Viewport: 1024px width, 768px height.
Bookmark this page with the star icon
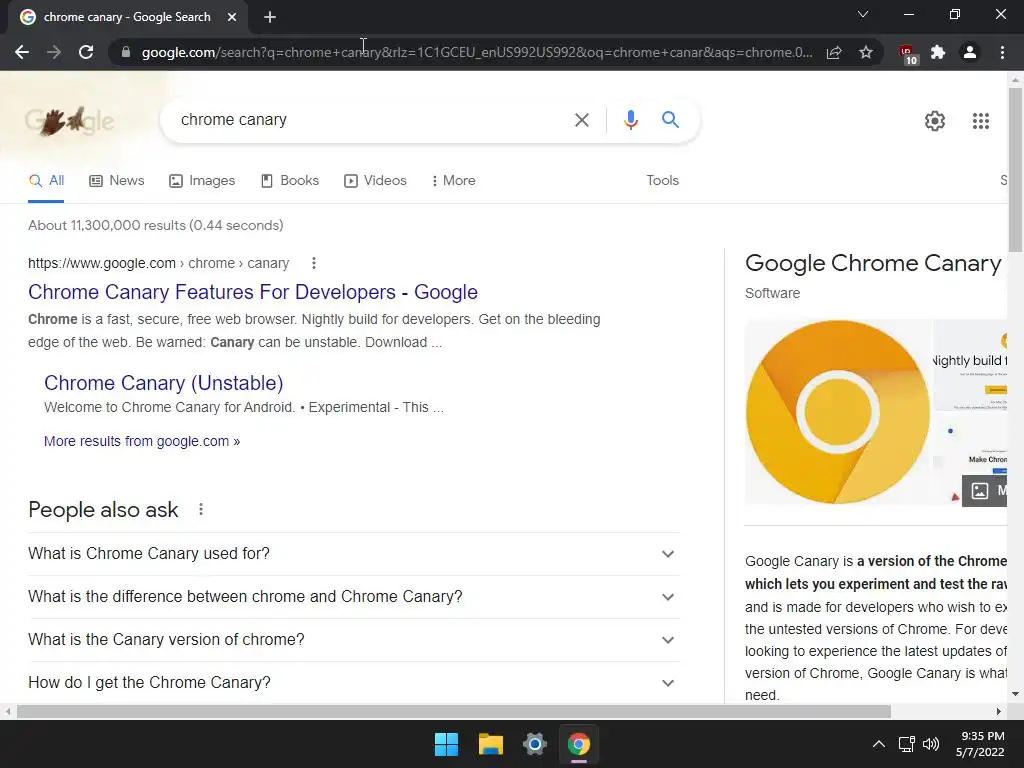[866, 52]
